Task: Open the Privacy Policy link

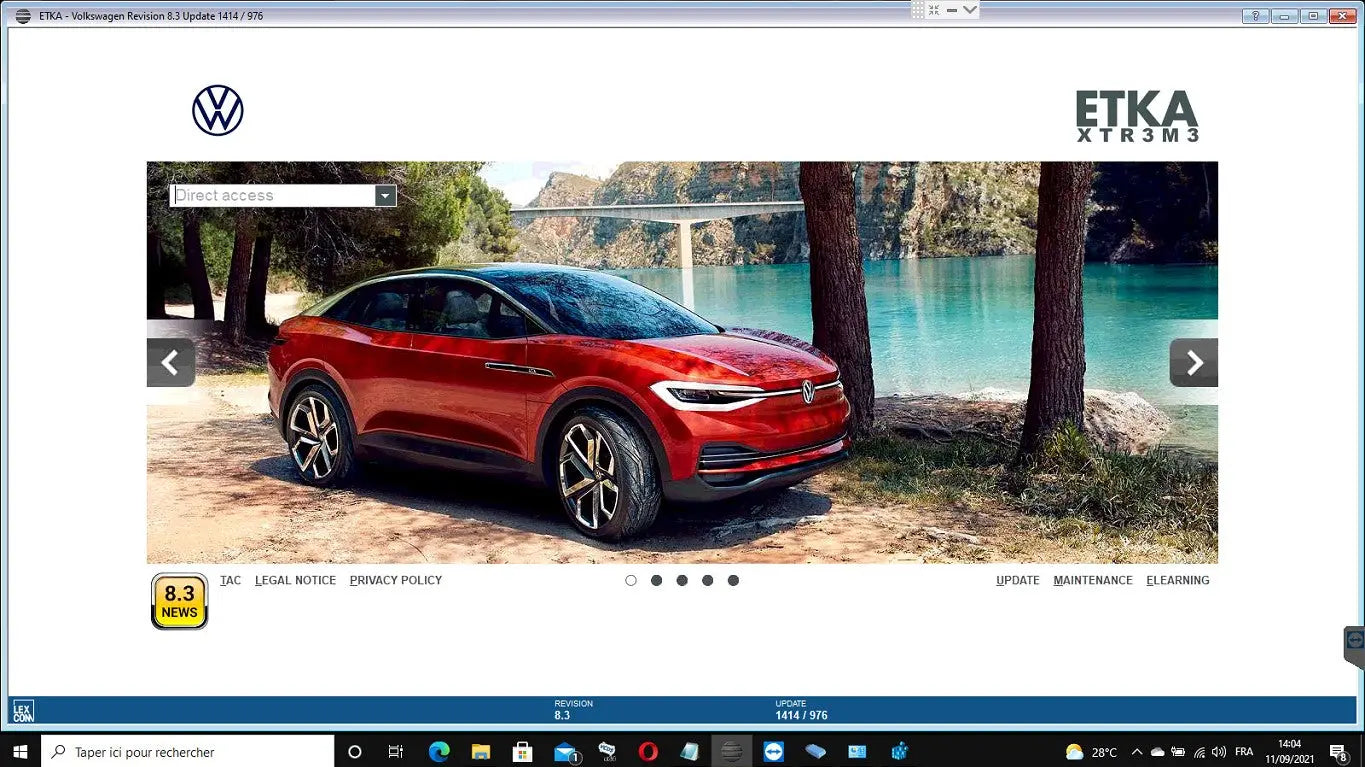Action: [x=395, y=580]
